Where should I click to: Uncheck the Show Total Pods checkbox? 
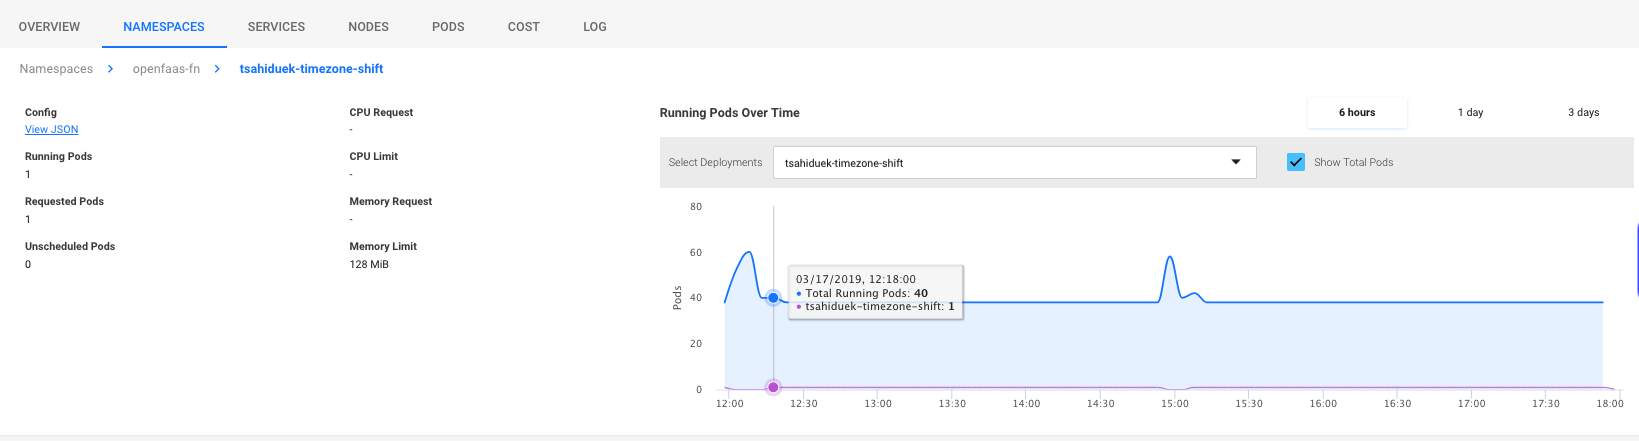1296,162
